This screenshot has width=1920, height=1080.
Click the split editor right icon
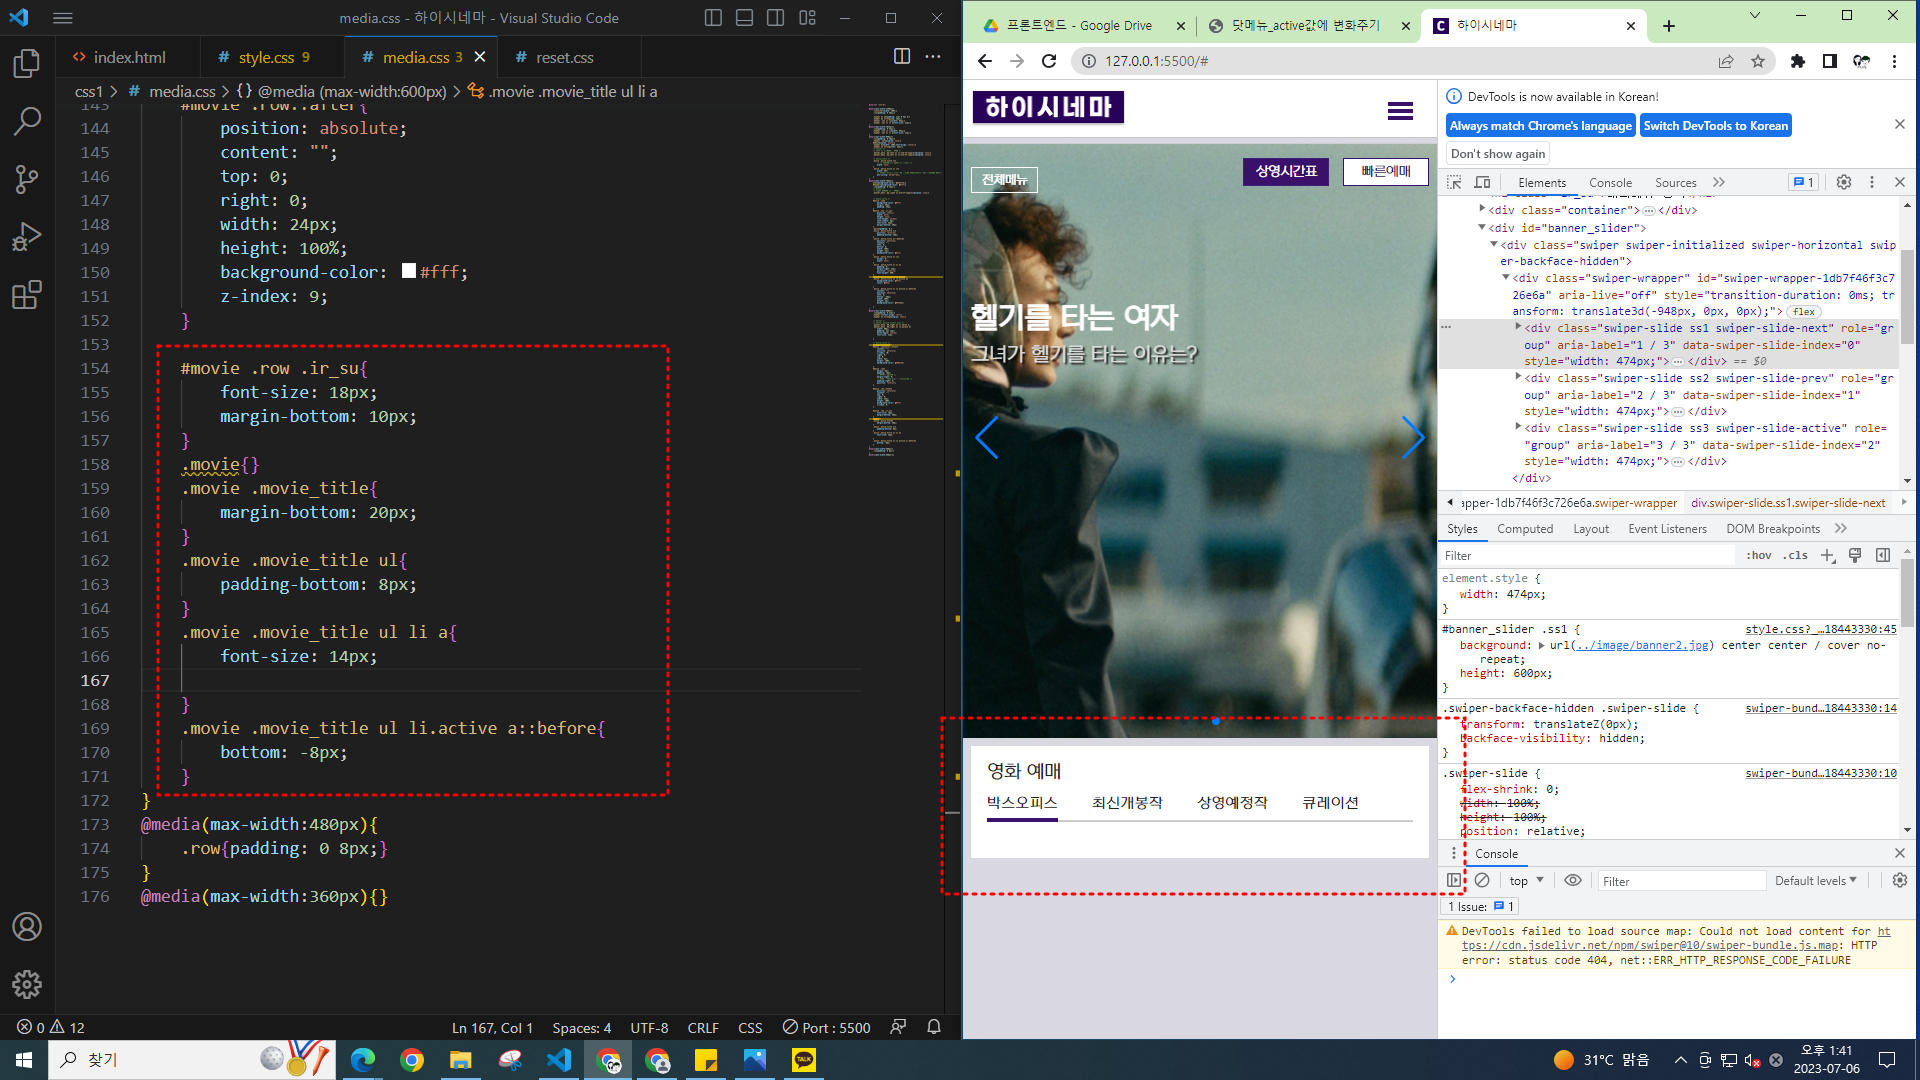901,57
